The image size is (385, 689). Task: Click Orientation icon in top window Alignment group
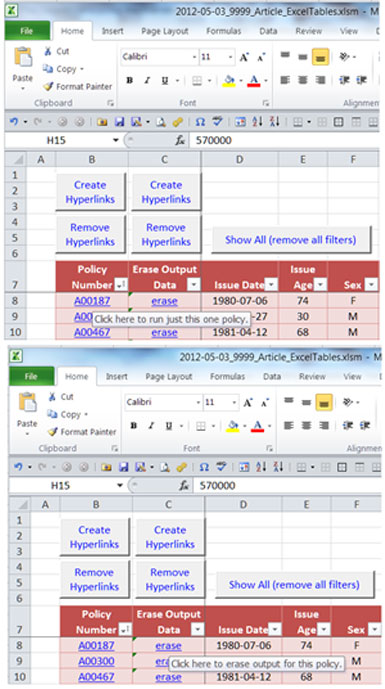tap(344, 57)
